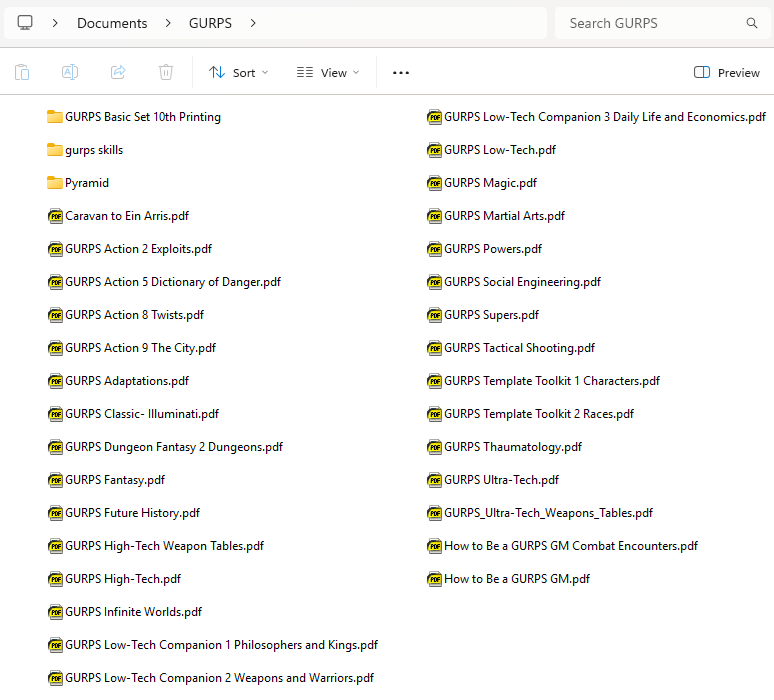Click the Paste clipboard icon in toolbar

pyautogui.click(x=22, y=73)
